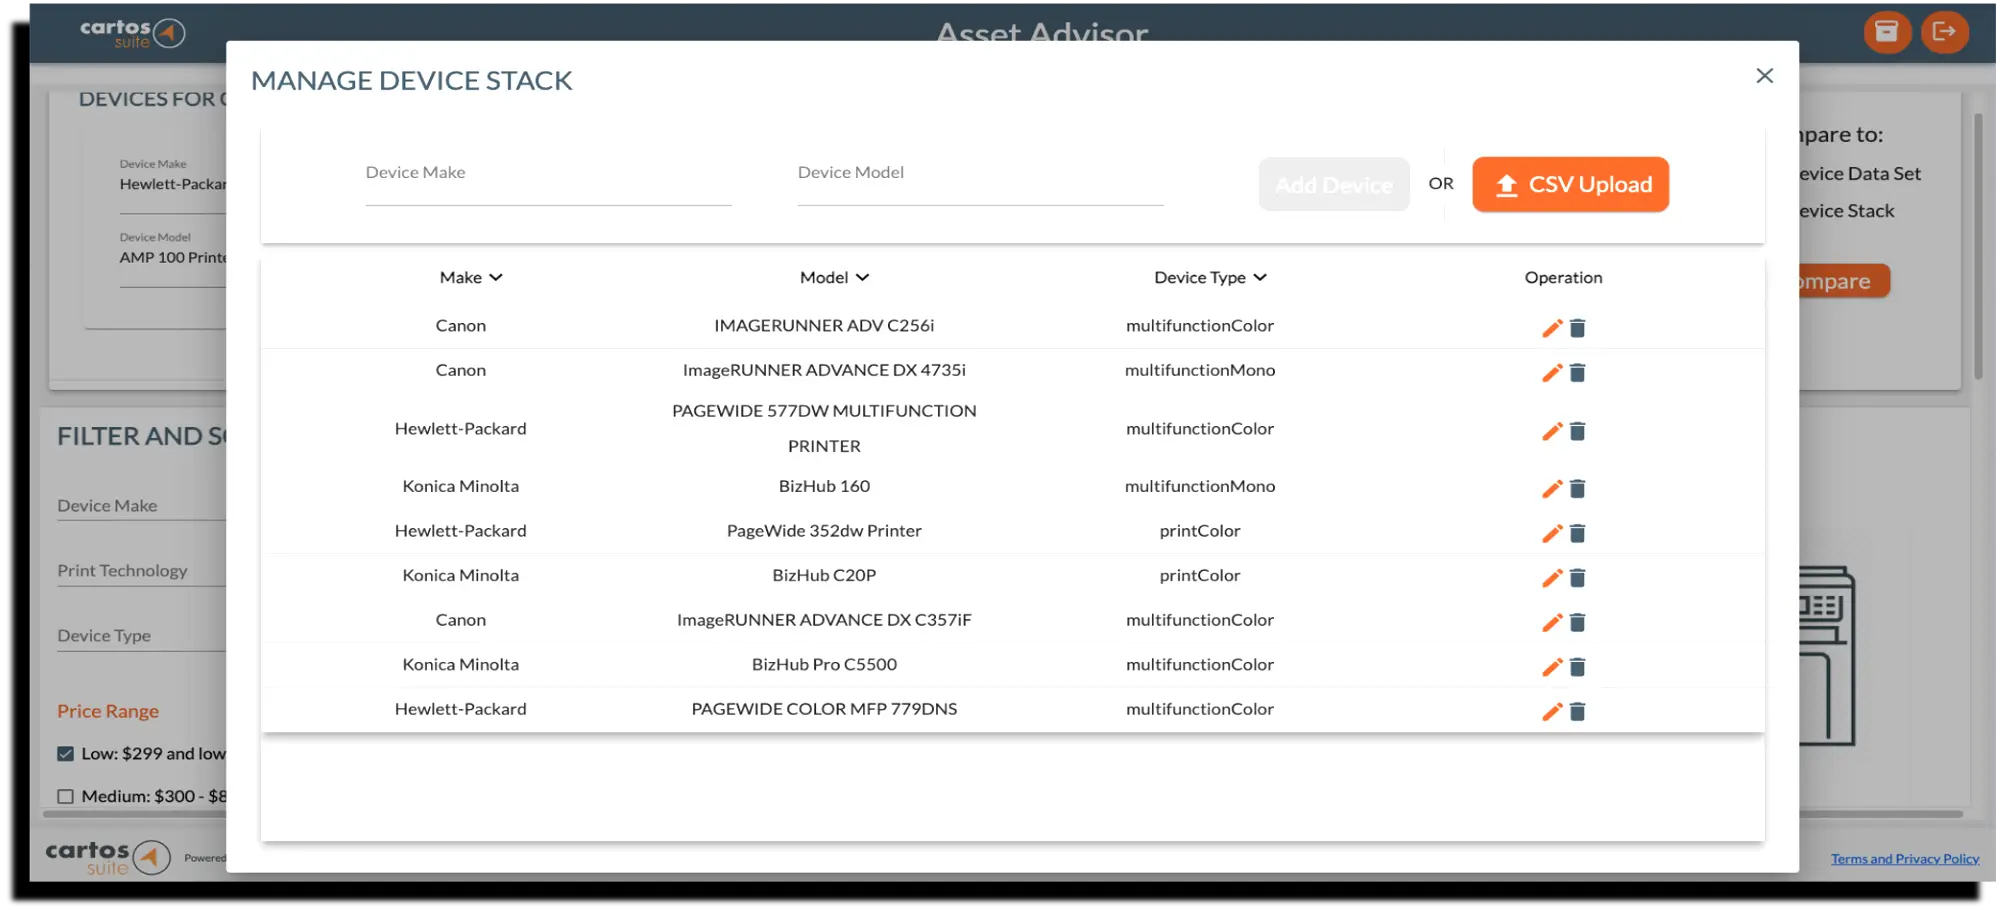Edit the PageWide 352dw Printer row
This screenshot has width=1997, height=912.
tap(1551, 533)
